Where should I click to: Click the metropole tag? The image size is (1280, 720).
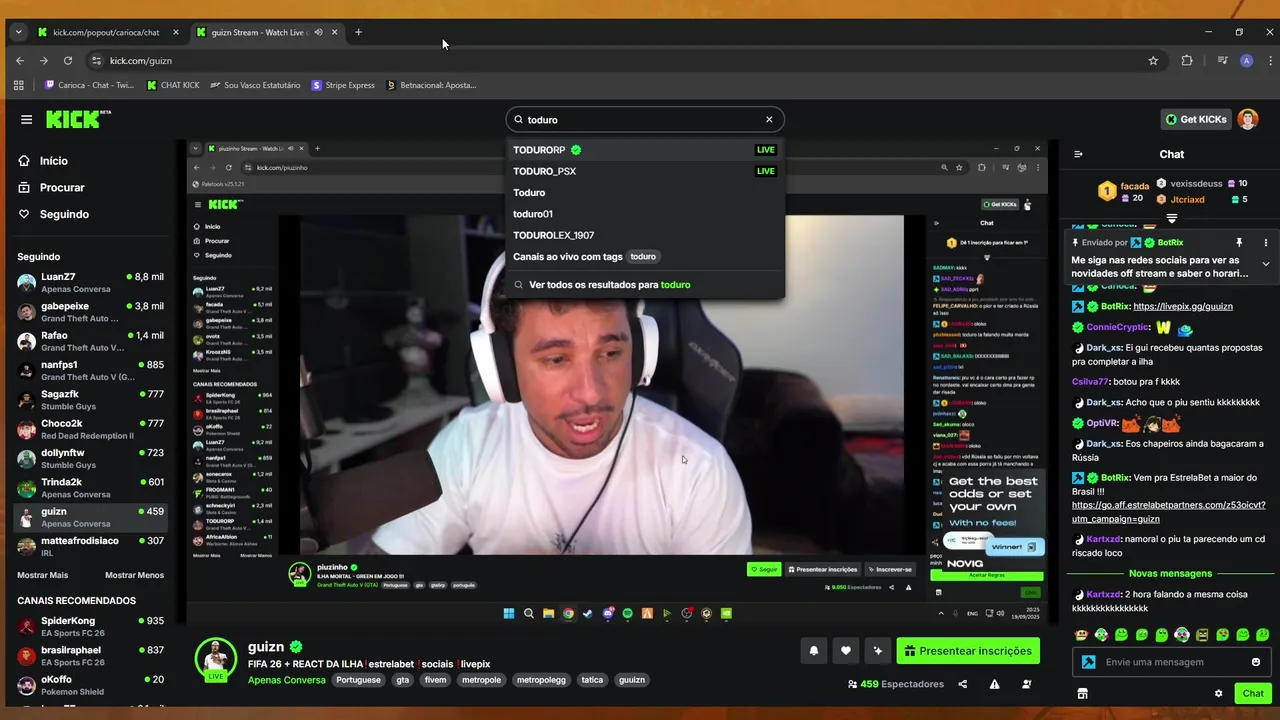coord(481,680)
